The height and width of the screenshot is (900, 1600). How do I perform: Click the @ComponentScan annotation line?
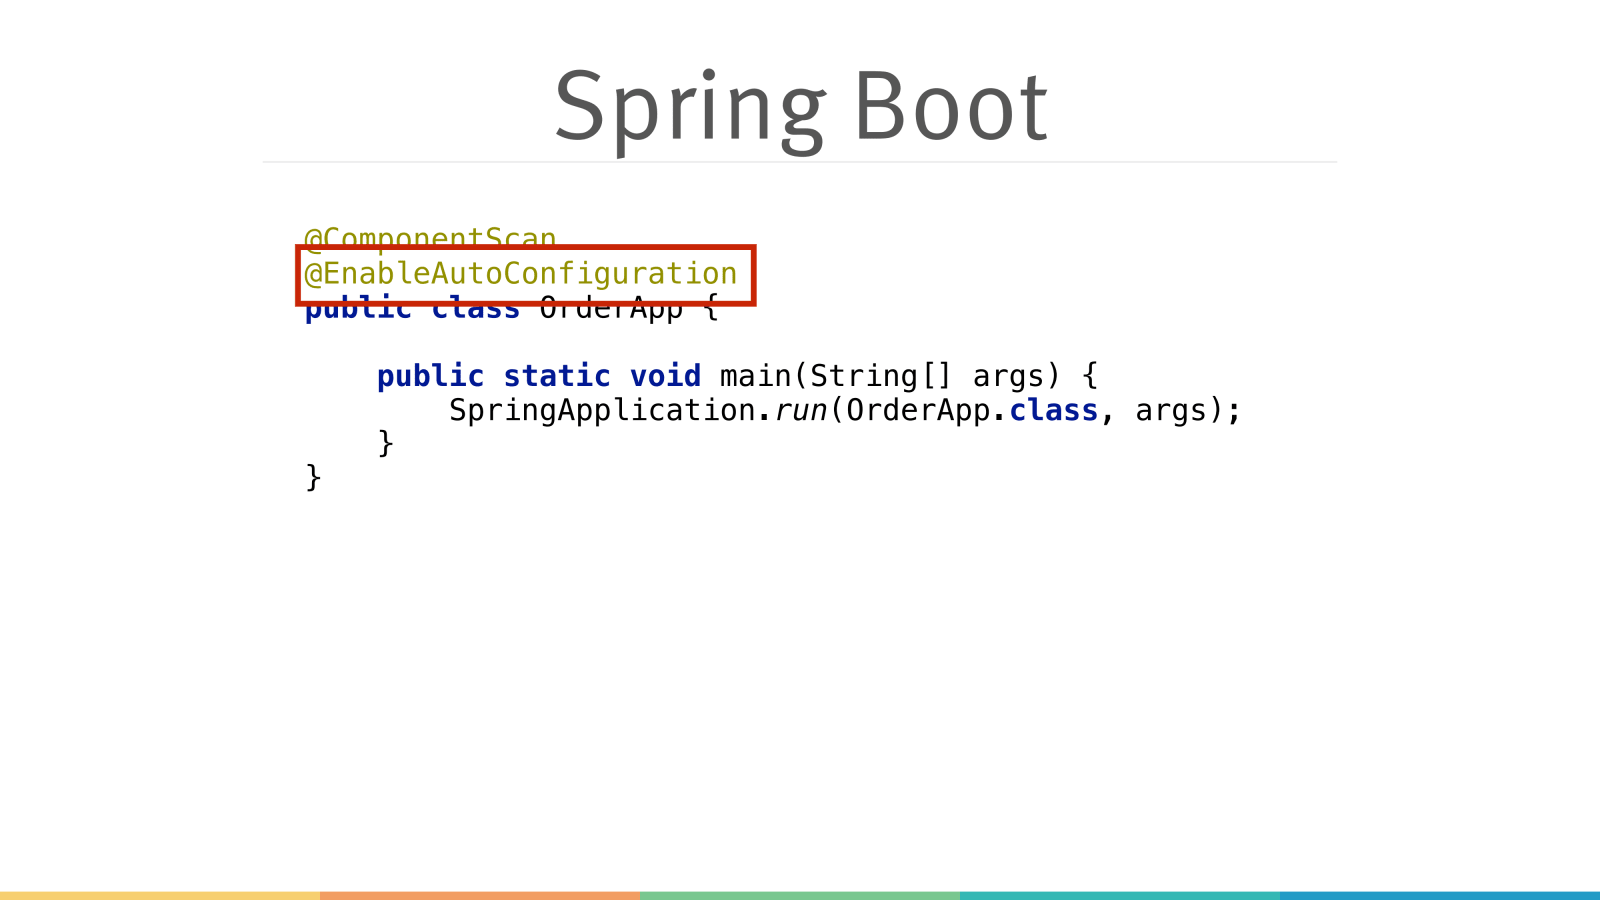(x=430, y=238)
